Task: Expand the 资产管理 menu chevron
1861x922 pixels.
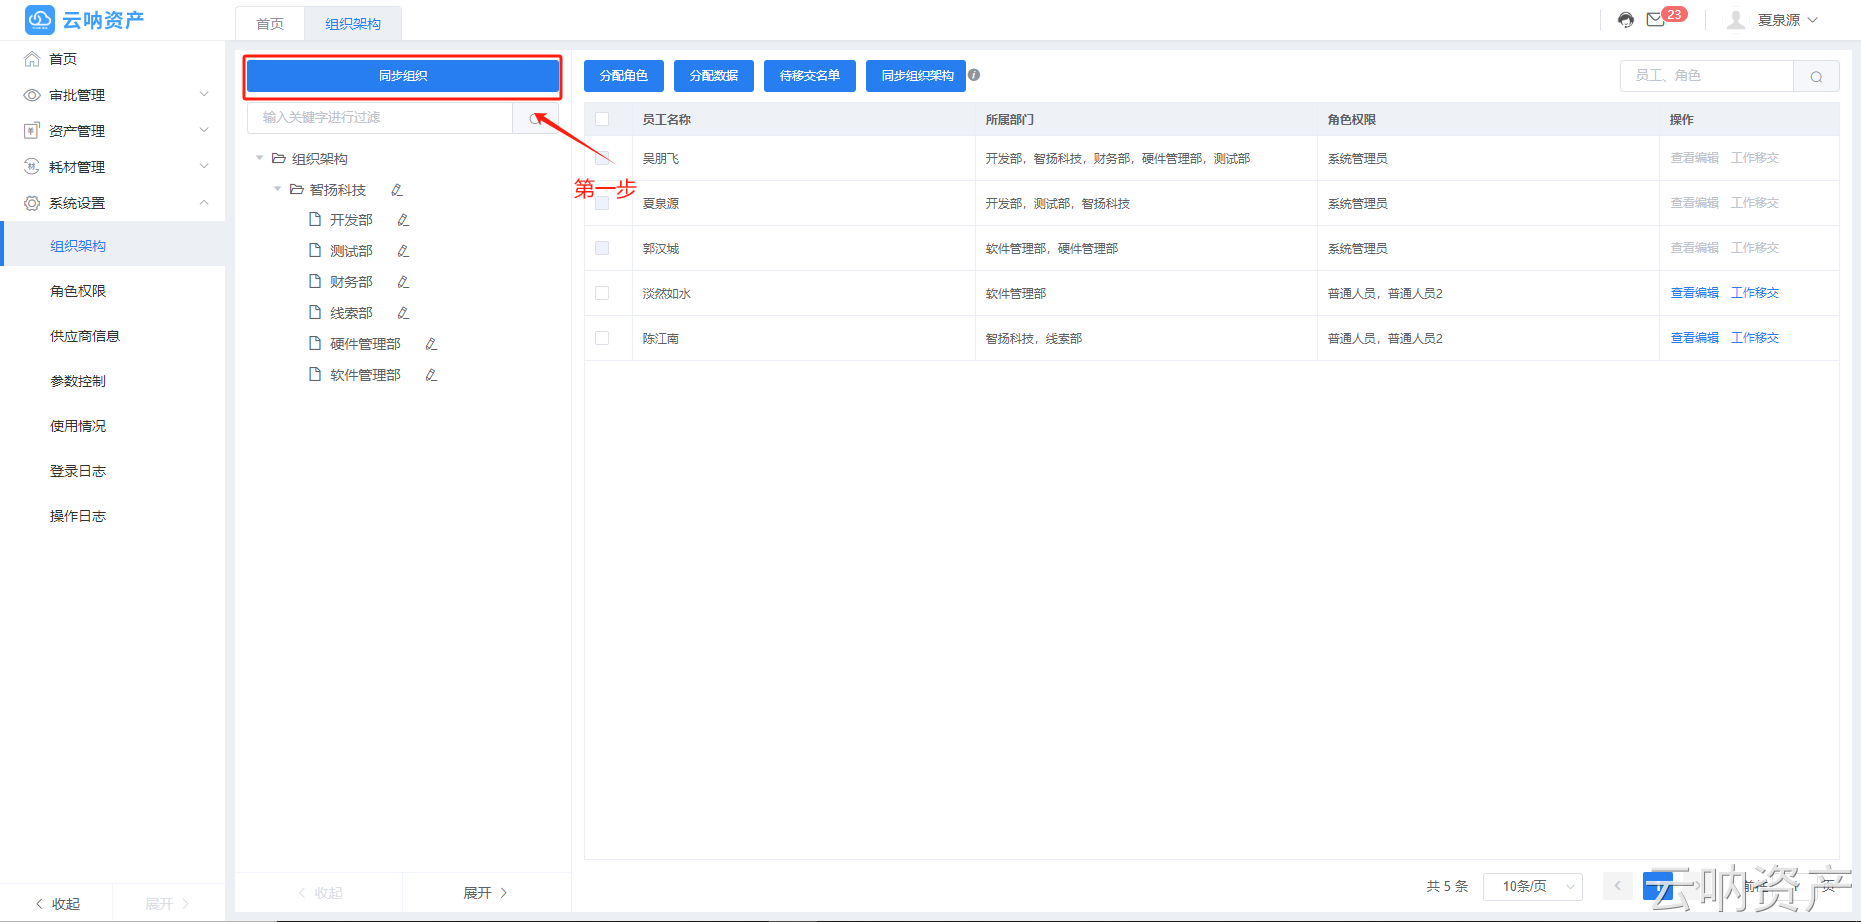Action: (204, 131)
